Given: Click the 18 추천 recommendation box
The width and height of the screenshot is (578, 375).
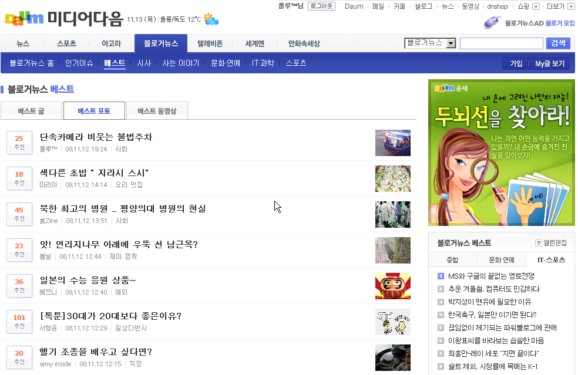Looking at the screenshot, I should pyautogui.click(x=19, y=178).
